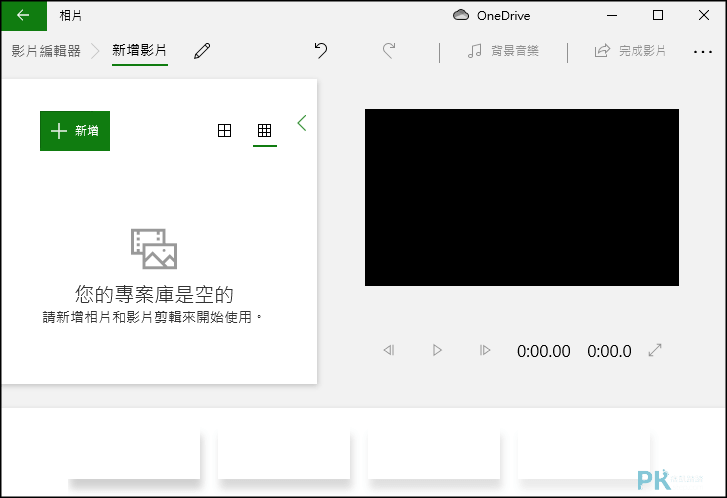Go back using the green arrow button
Image resolution: width=727 pixels, height=498 pixels.
(24, 15)
